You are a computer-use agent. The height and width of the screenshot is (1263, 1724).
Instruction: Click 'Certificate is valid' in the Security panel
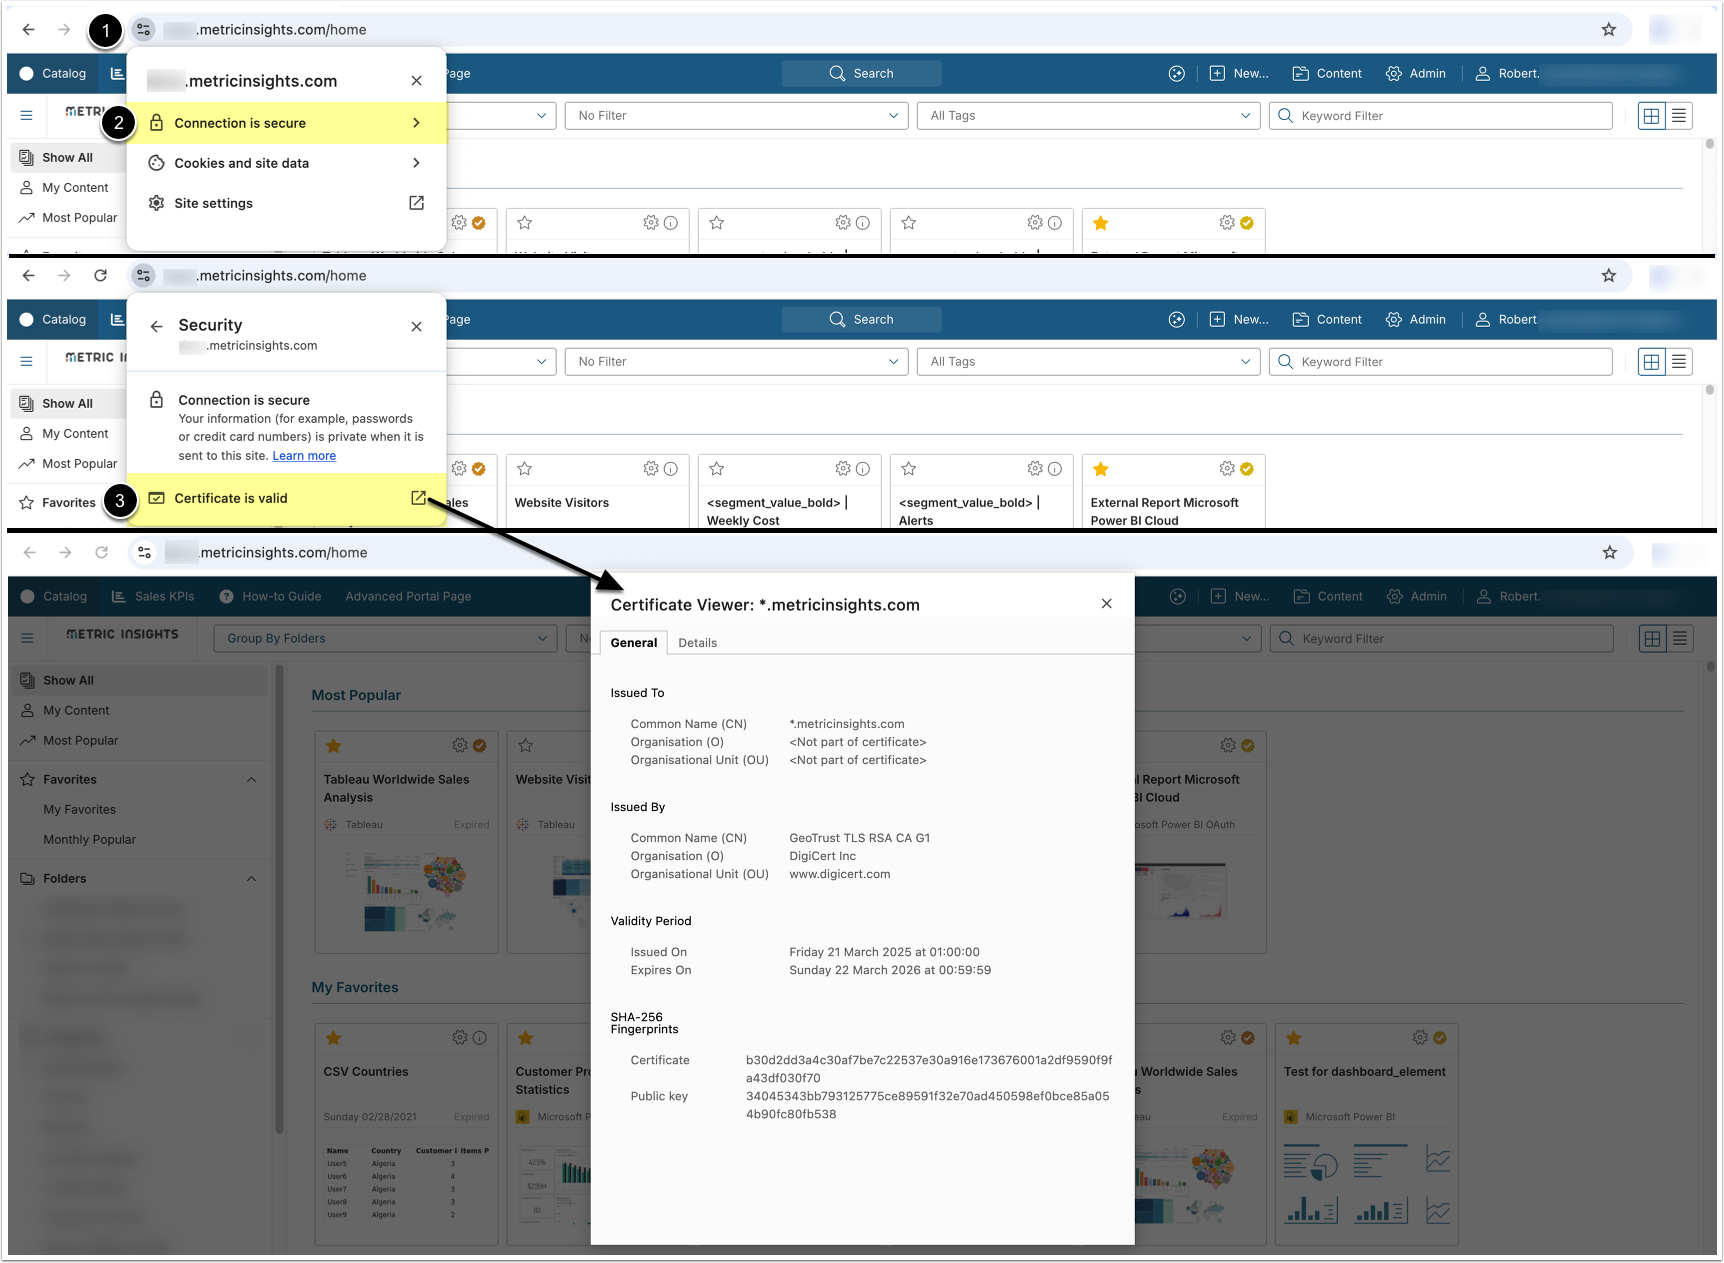(287, 498)
